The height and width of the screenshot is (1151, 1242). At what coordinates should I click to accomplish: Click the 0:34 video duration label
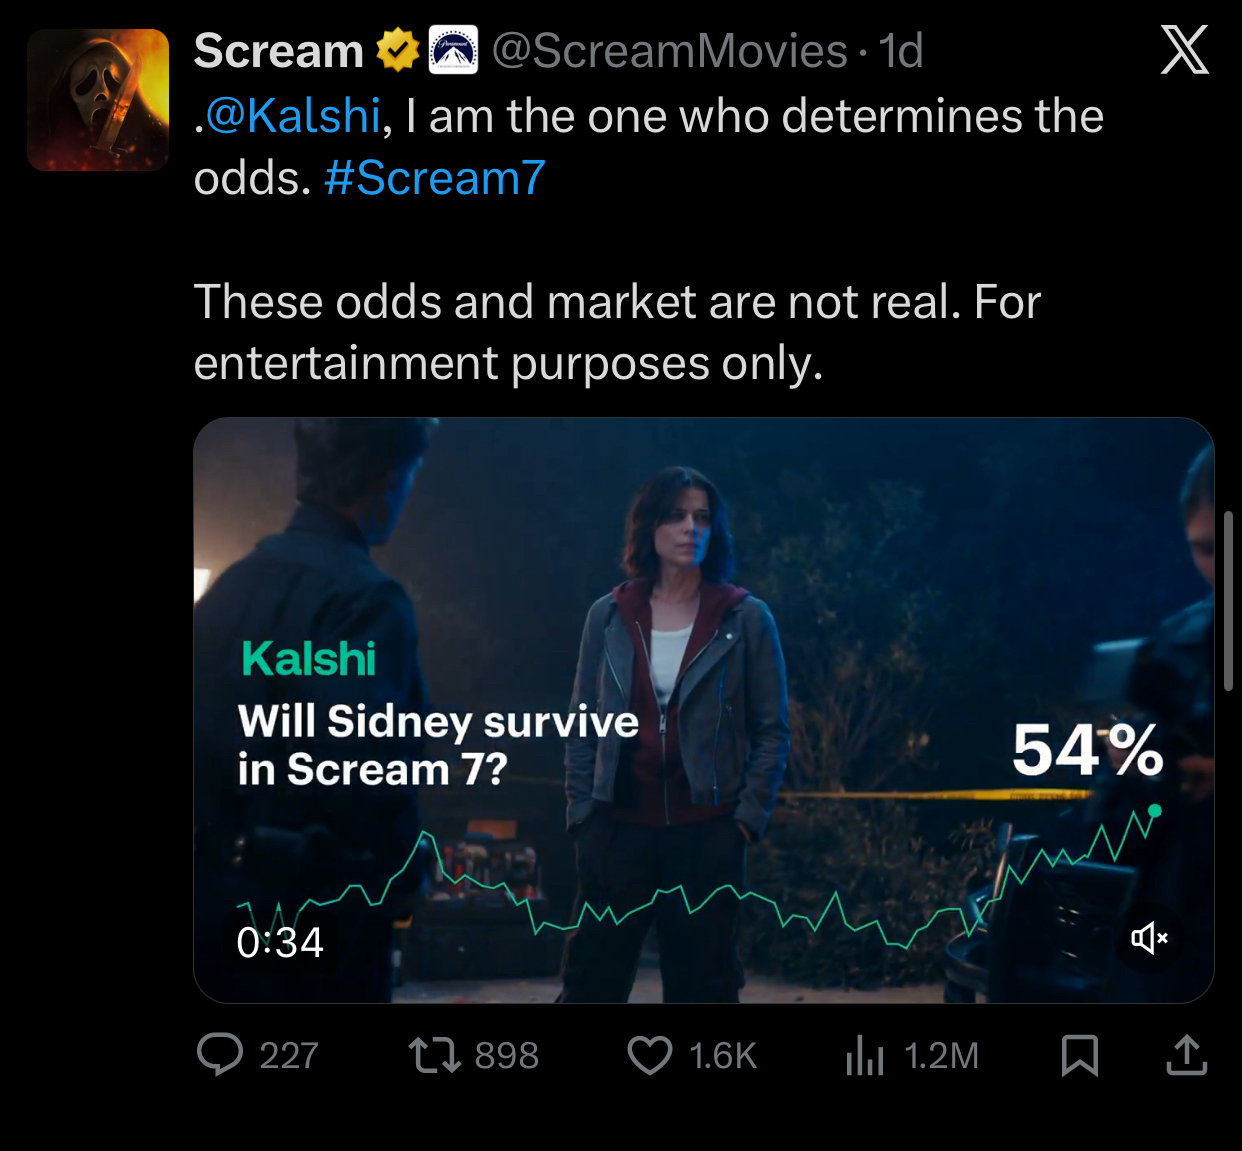280,942
